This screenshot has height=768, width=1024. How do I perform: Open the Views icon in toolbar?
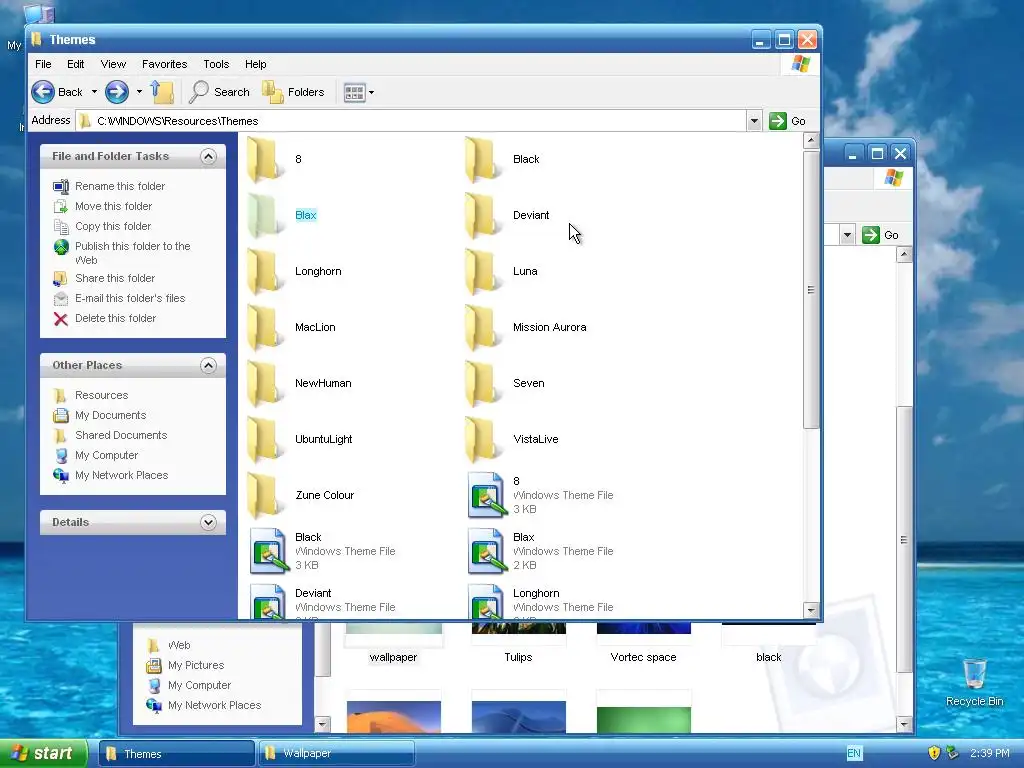point(355,93)
